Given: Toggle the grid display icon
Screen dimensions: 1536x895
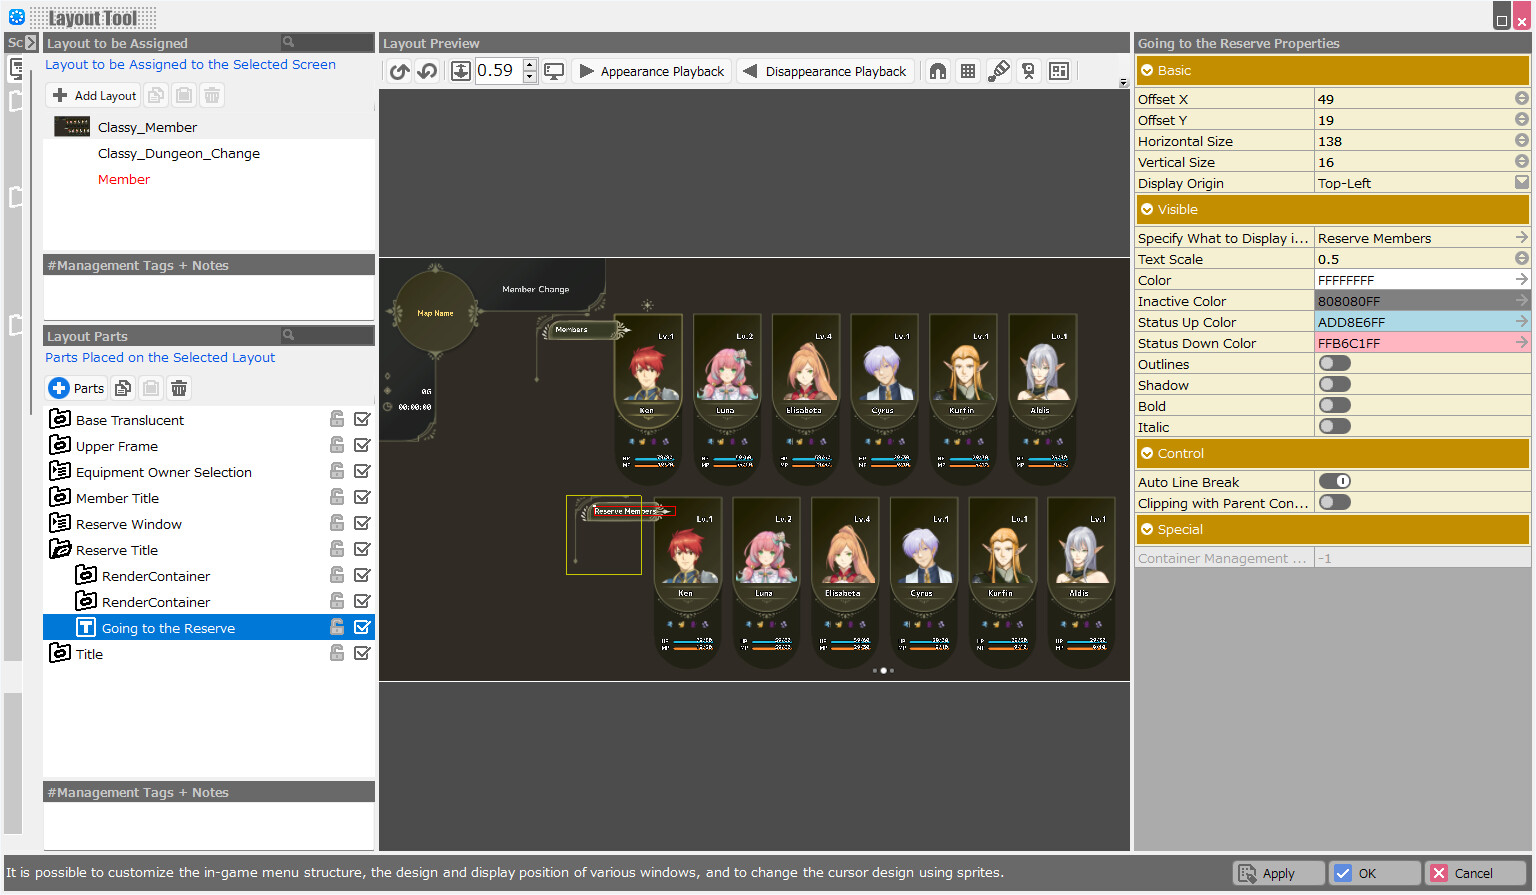Looking at the screenshot, I should click(x=967, y=71).
